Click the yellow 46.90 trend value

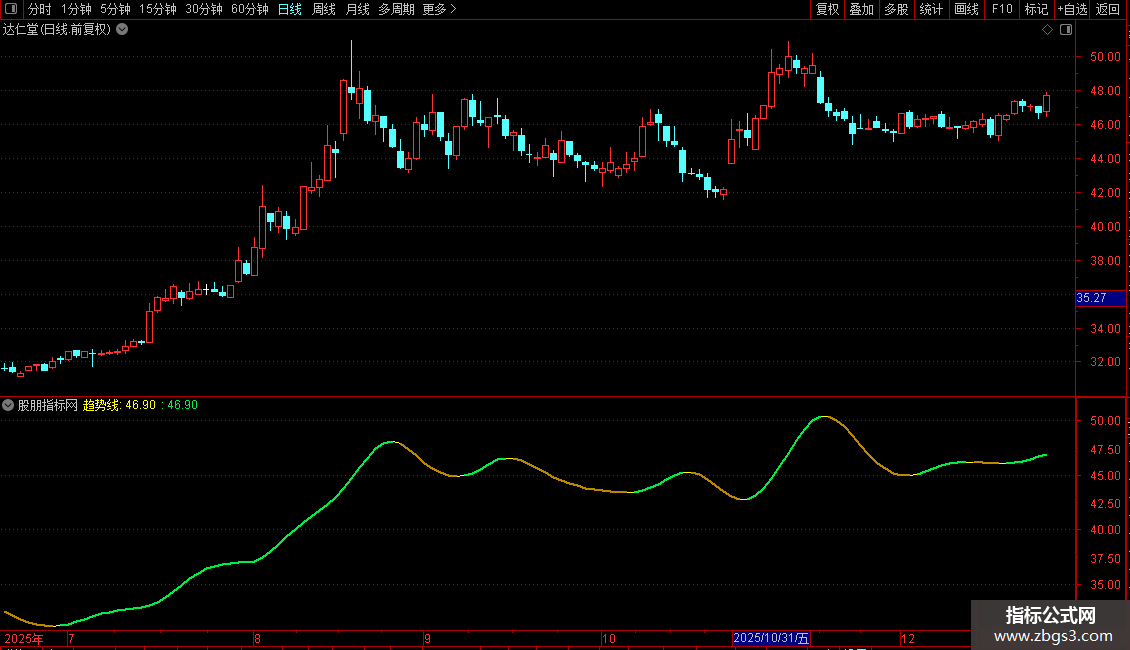click(141, 405)
